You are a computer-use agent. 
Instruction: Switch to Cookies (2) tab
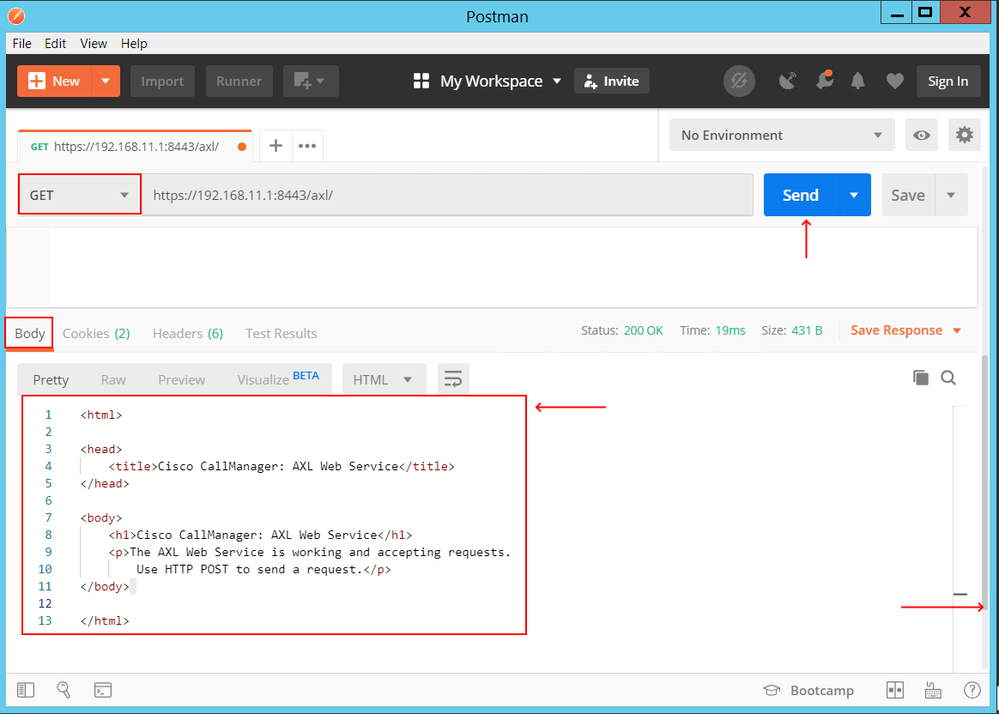pyautogui.click(x=96, y=333)
